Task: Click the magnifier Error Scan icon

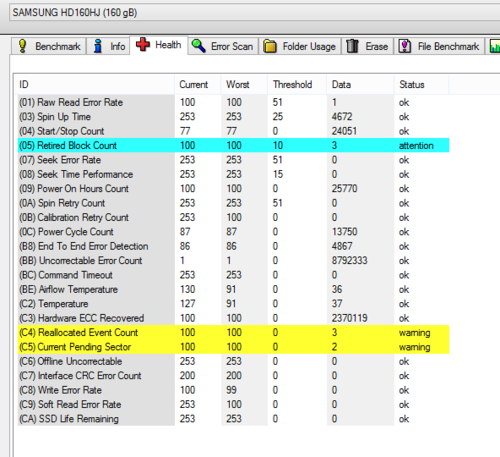Action: pos(199,46)
